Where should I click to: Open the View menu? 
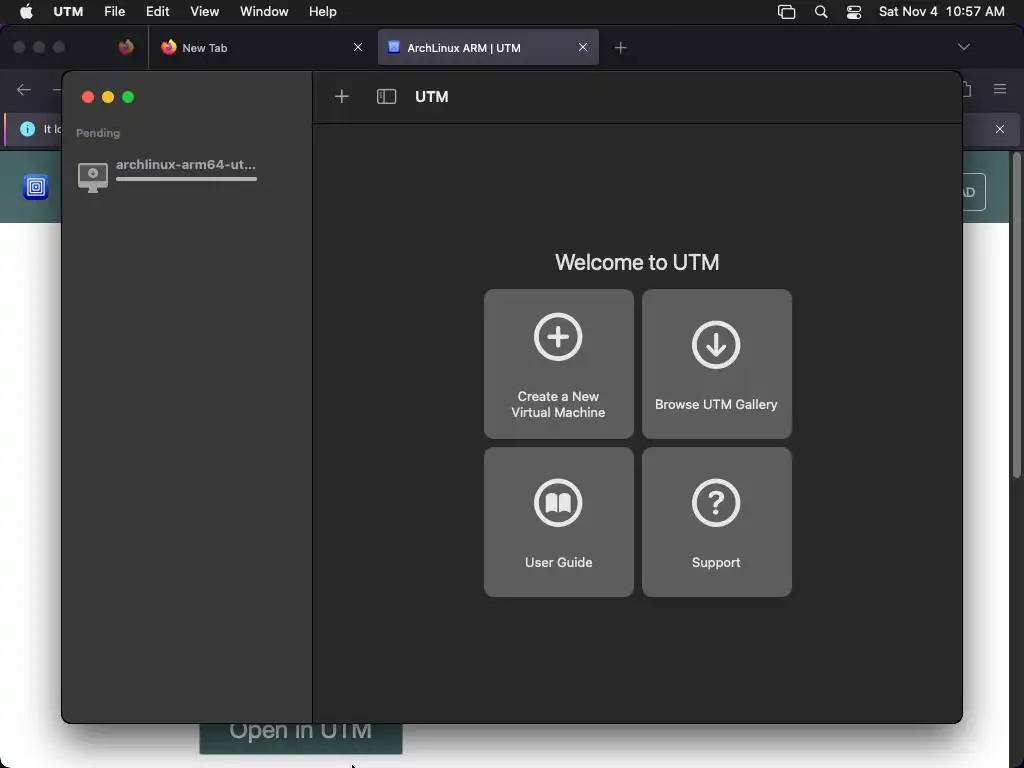coord(204,12)
